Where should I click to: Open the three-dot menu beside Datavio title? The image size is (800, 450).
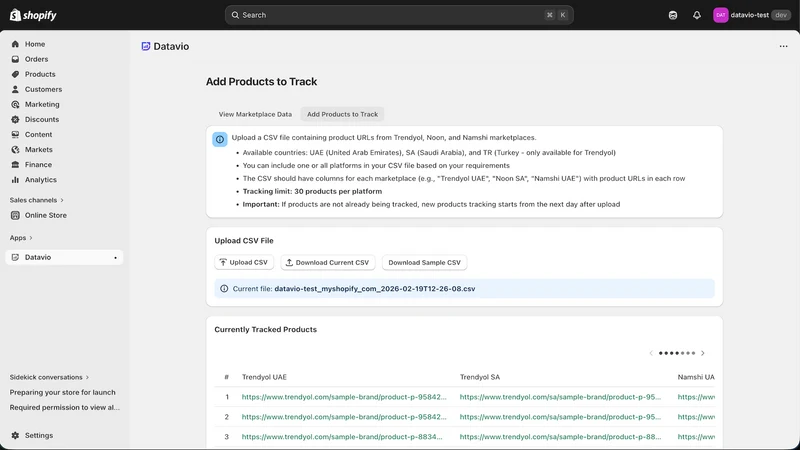[783, 46]
